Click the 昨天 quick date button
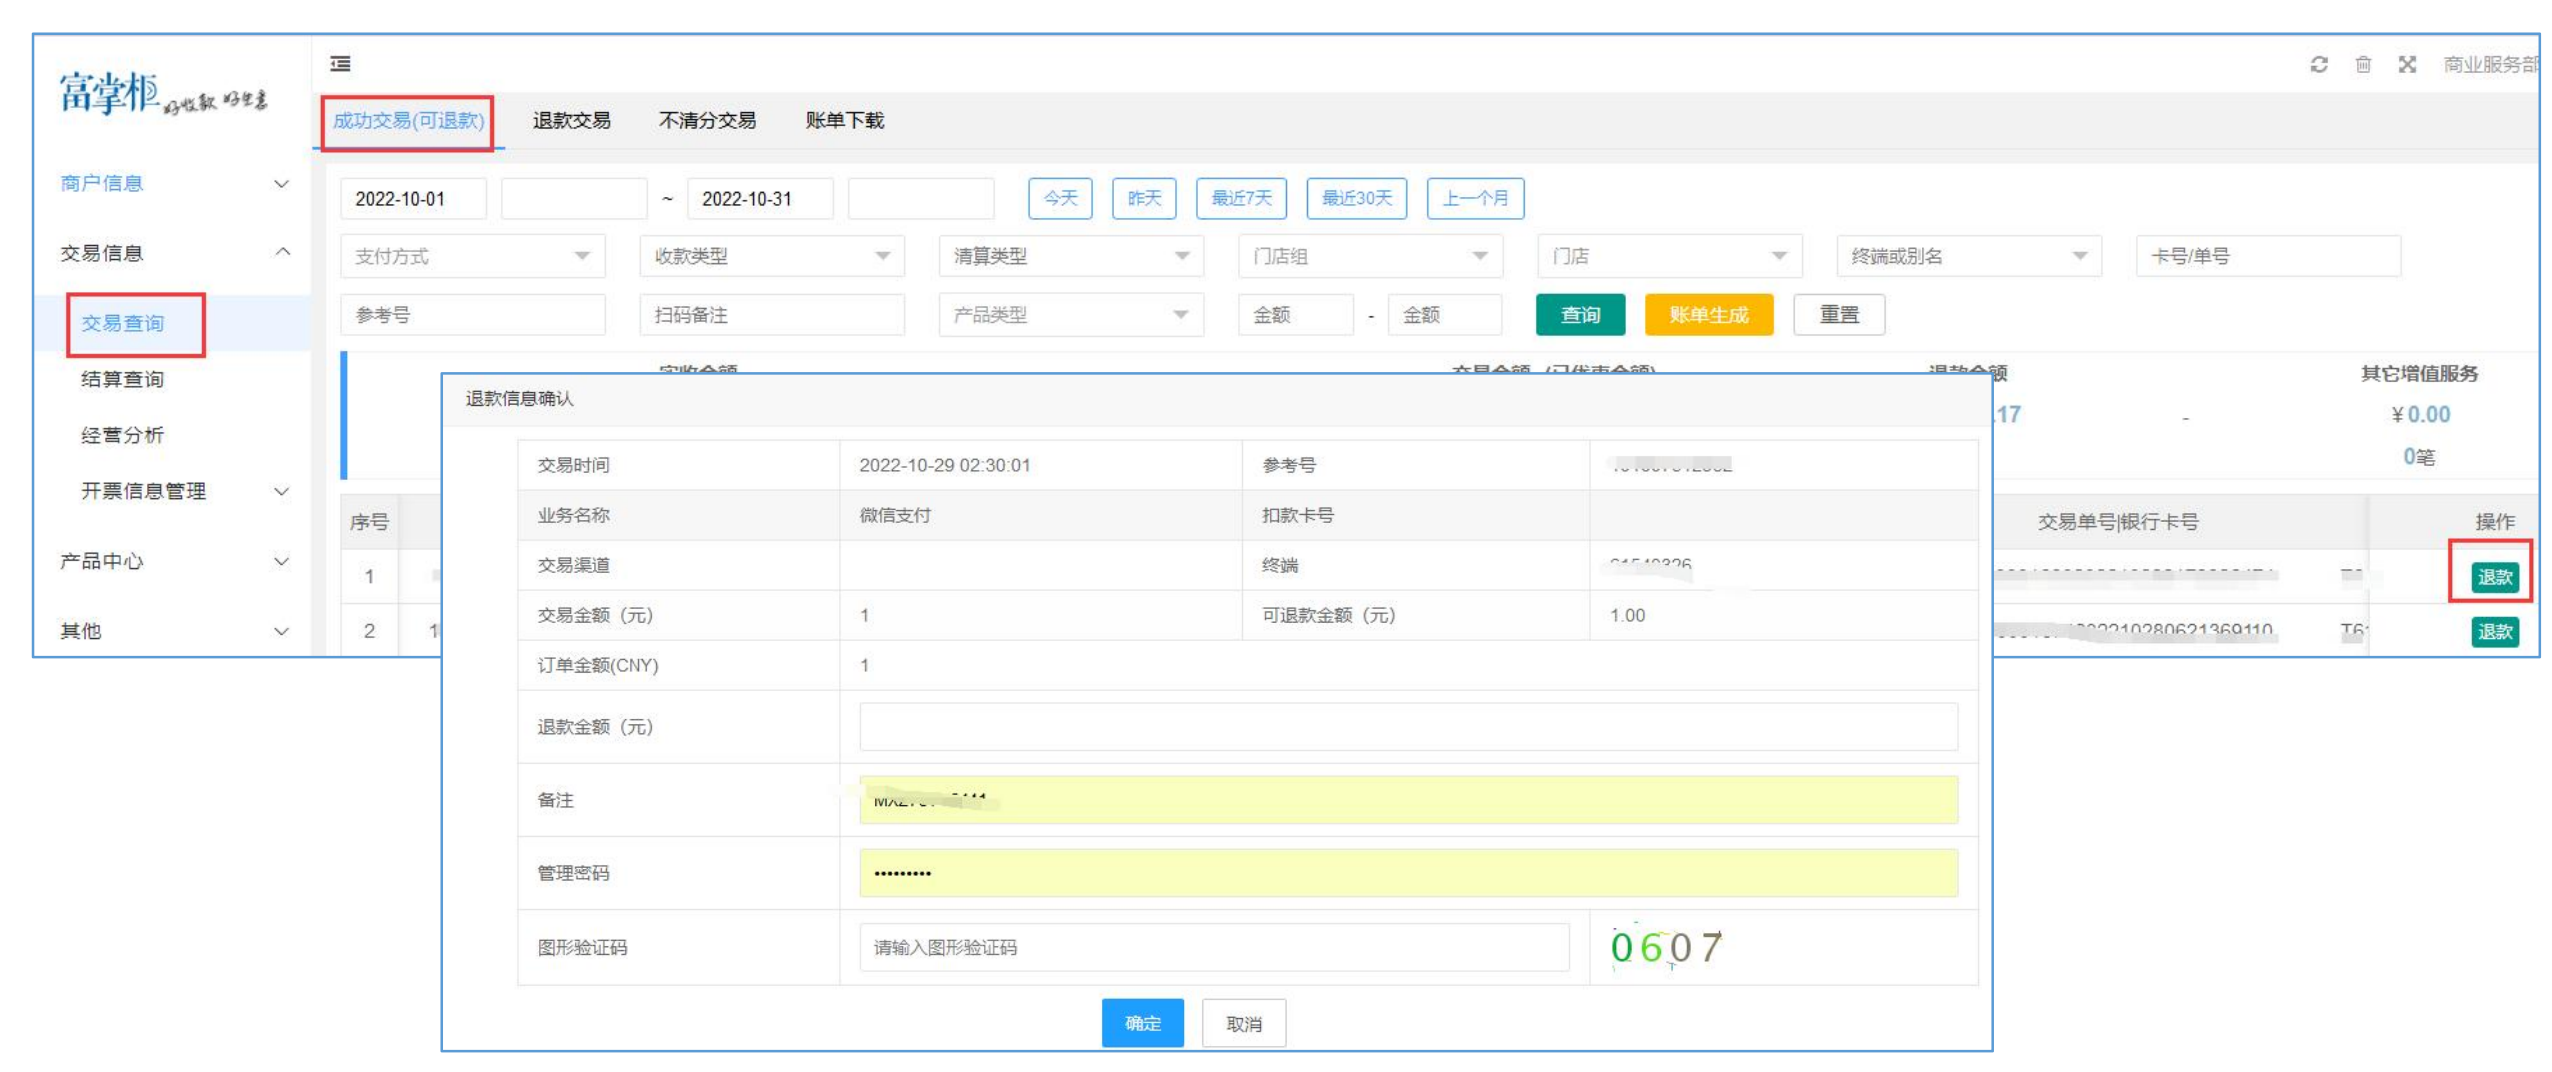The height and width of the screenshot is (1072, 2552). pos(1144,198)
